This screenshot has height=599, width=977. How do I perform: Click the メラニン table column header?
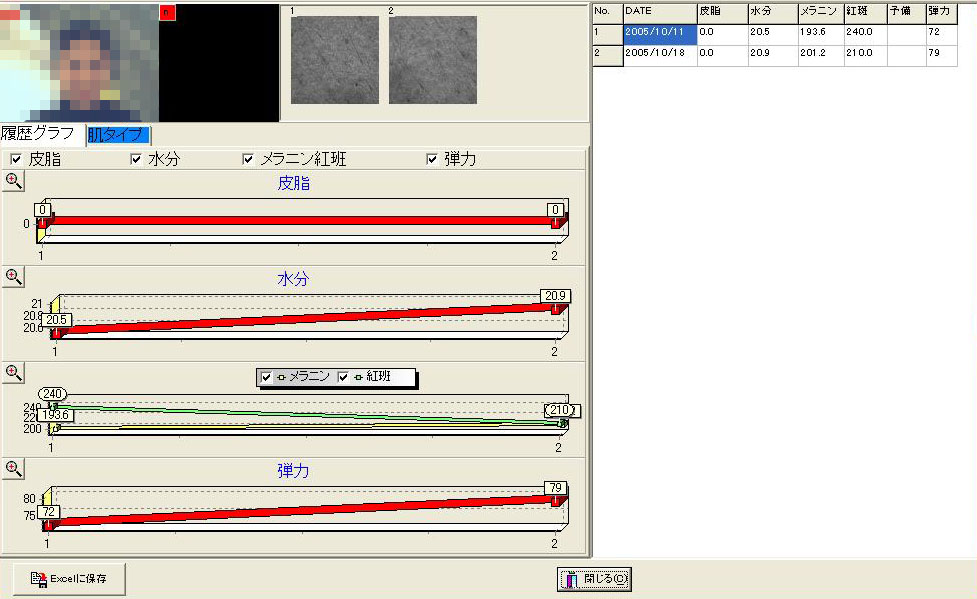821,13
